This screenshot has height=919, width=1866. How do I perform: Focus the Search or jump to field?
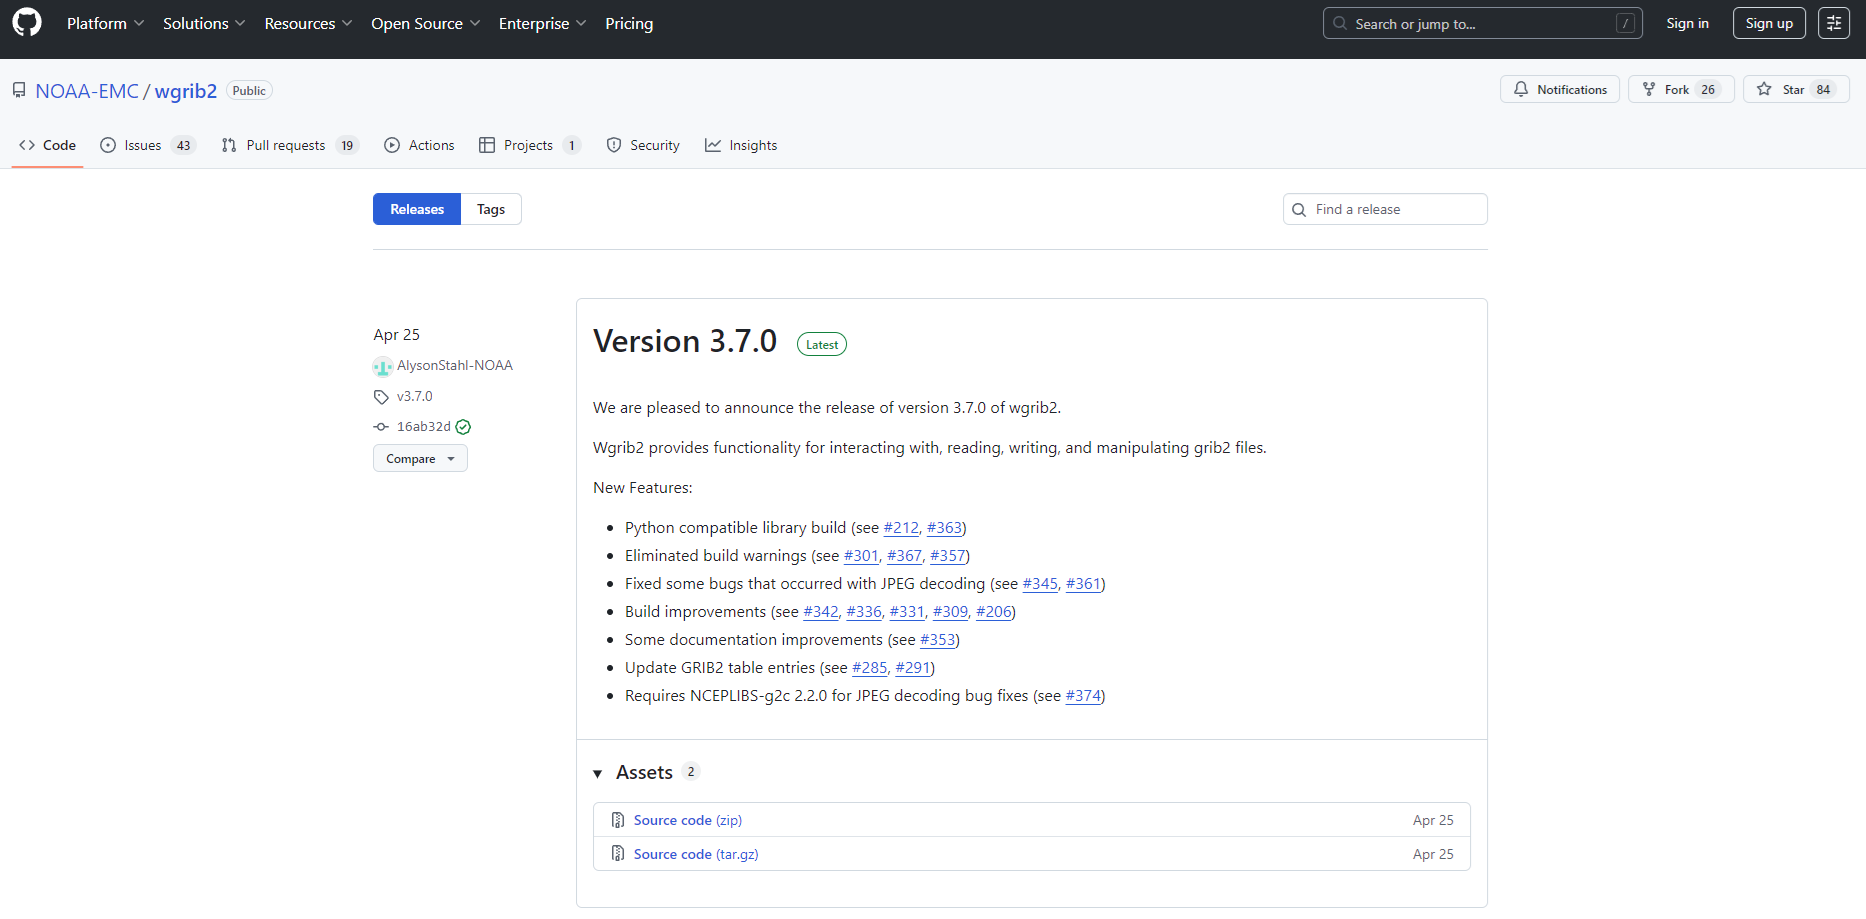click(x=1483, y=23)
